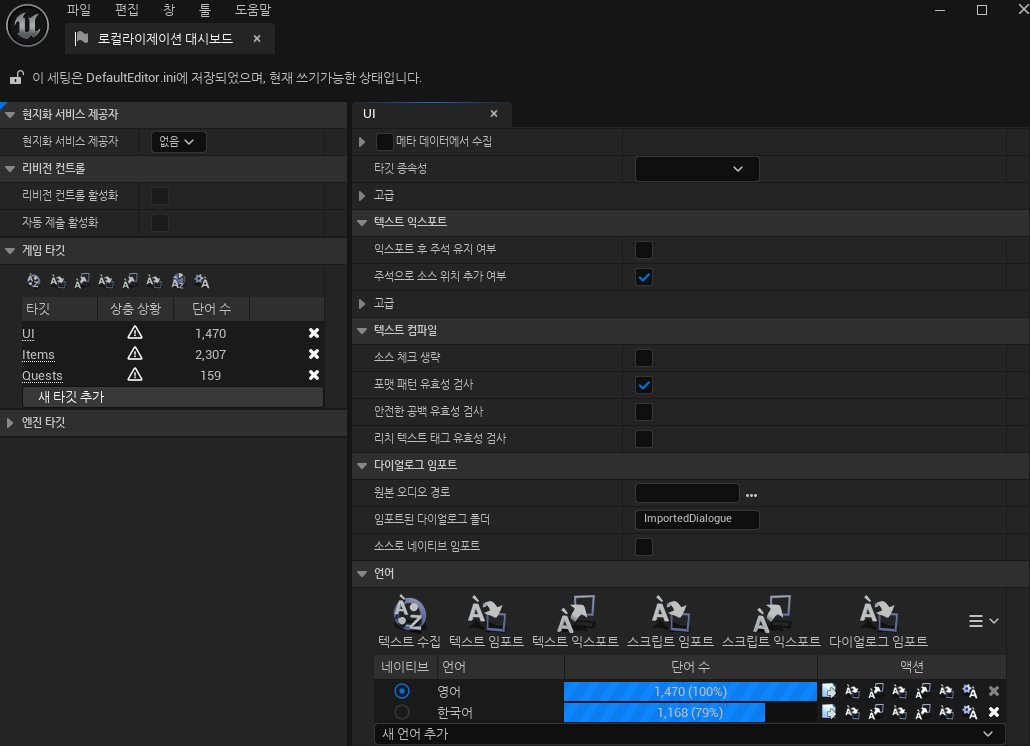1030x746 pixels.
Task: Compile text gear icon for 영어 row
Action: point(970,691)
